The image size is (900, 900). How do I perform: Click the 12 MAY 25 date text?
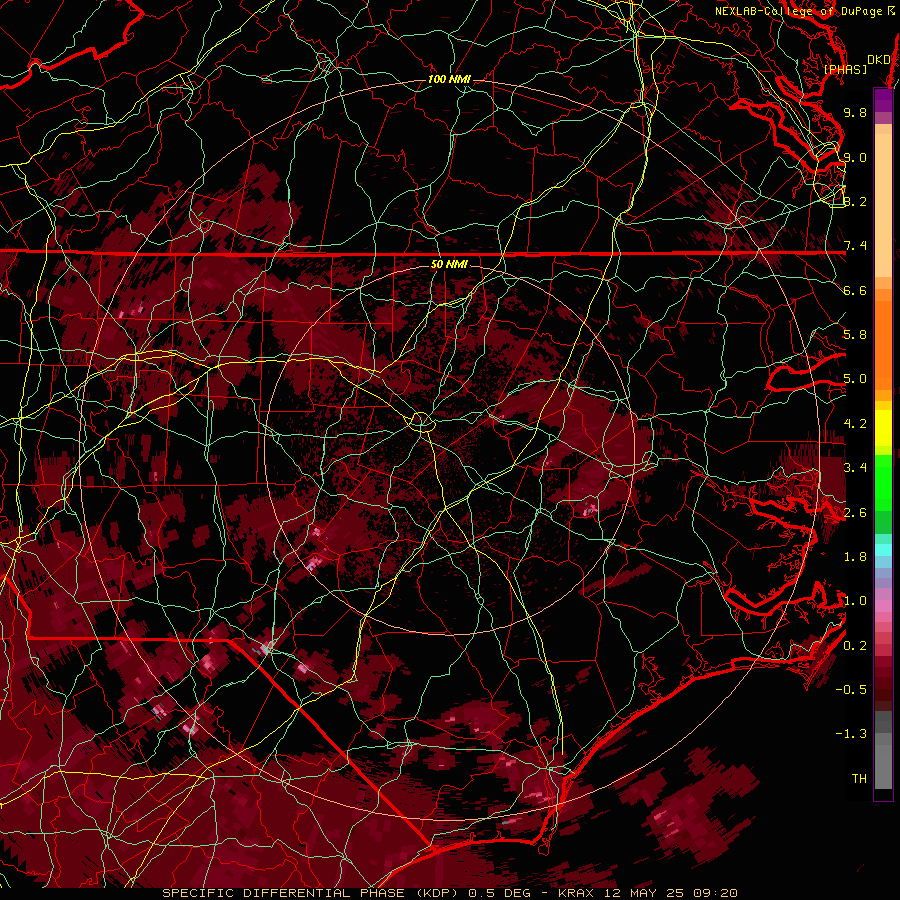coord(644,893)
